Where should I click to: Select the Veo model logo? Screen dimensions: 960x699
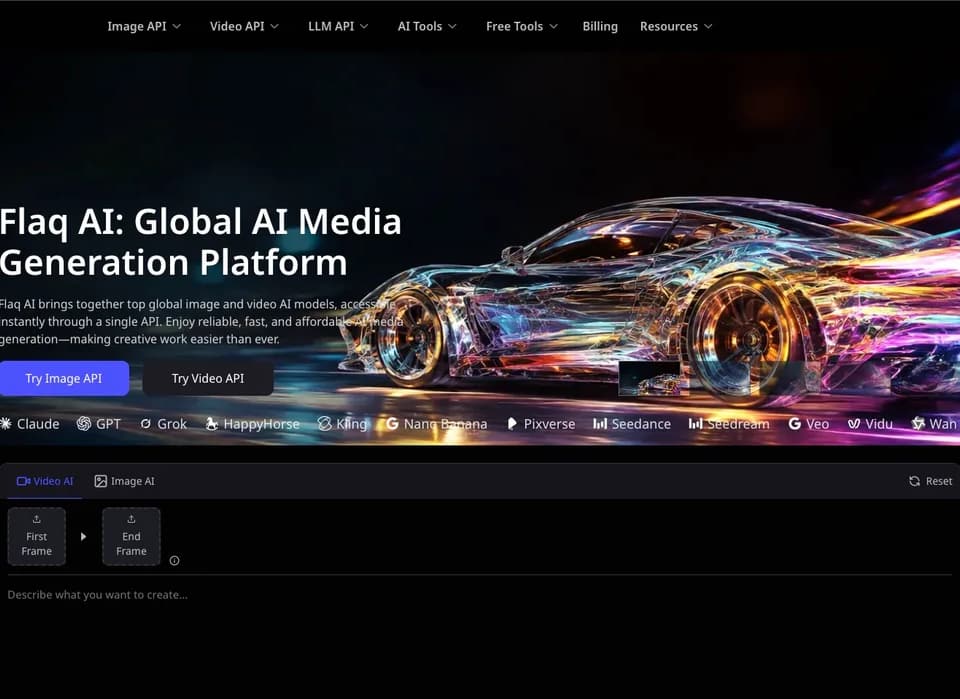(x=809, y=424)
